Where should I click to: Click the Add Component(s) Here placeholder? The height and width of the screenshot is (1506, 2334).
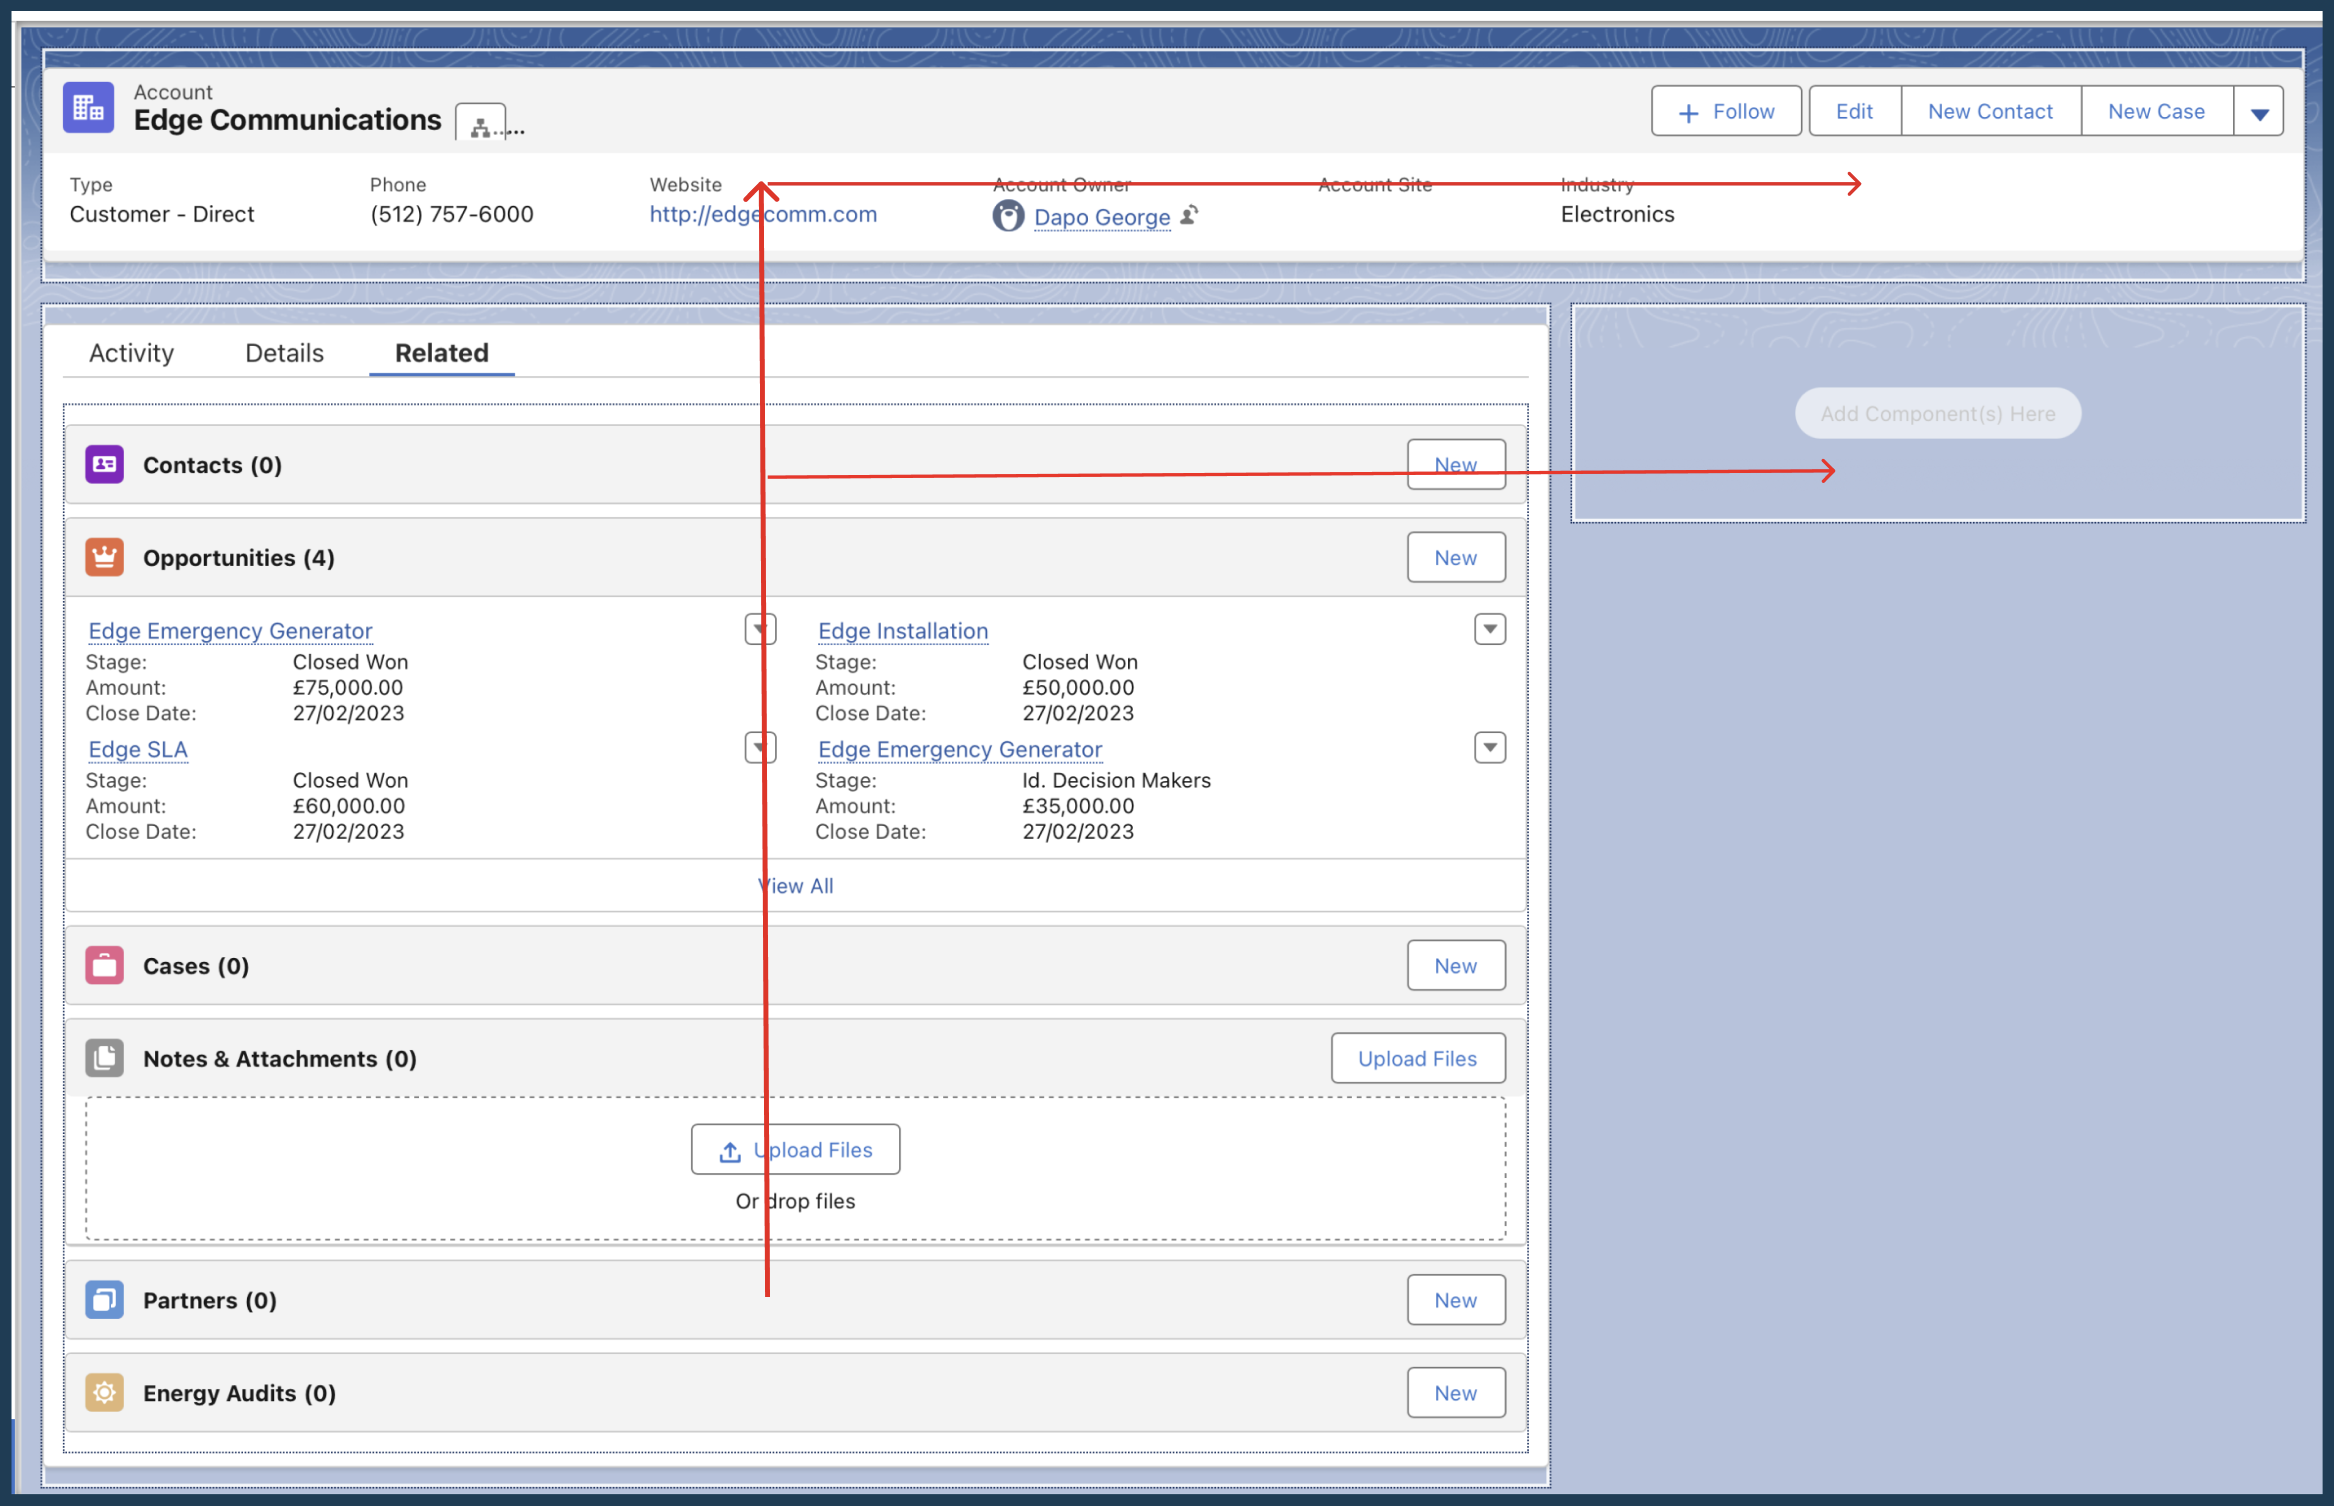1937,413
